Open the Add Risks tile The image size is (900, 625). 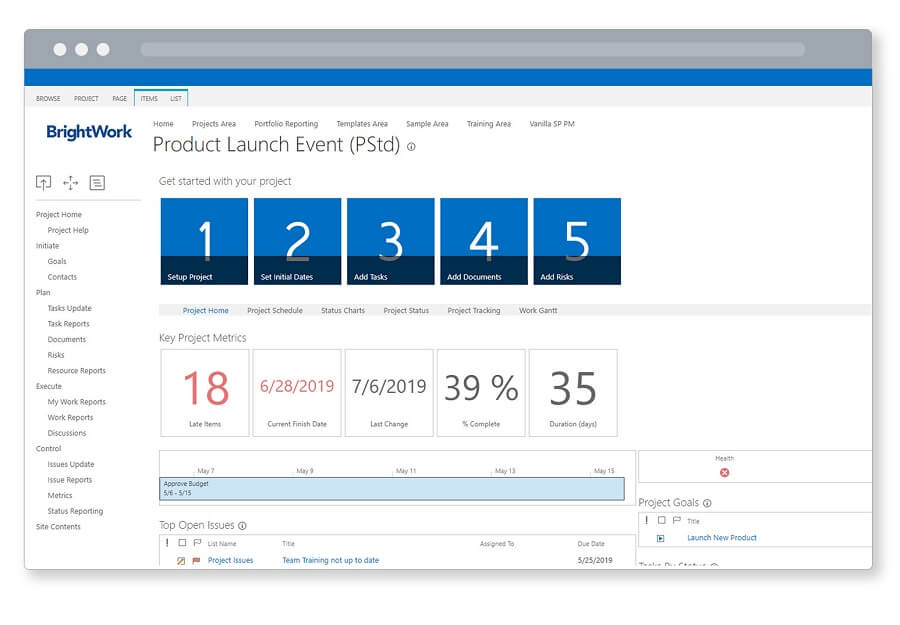point(577,241)
